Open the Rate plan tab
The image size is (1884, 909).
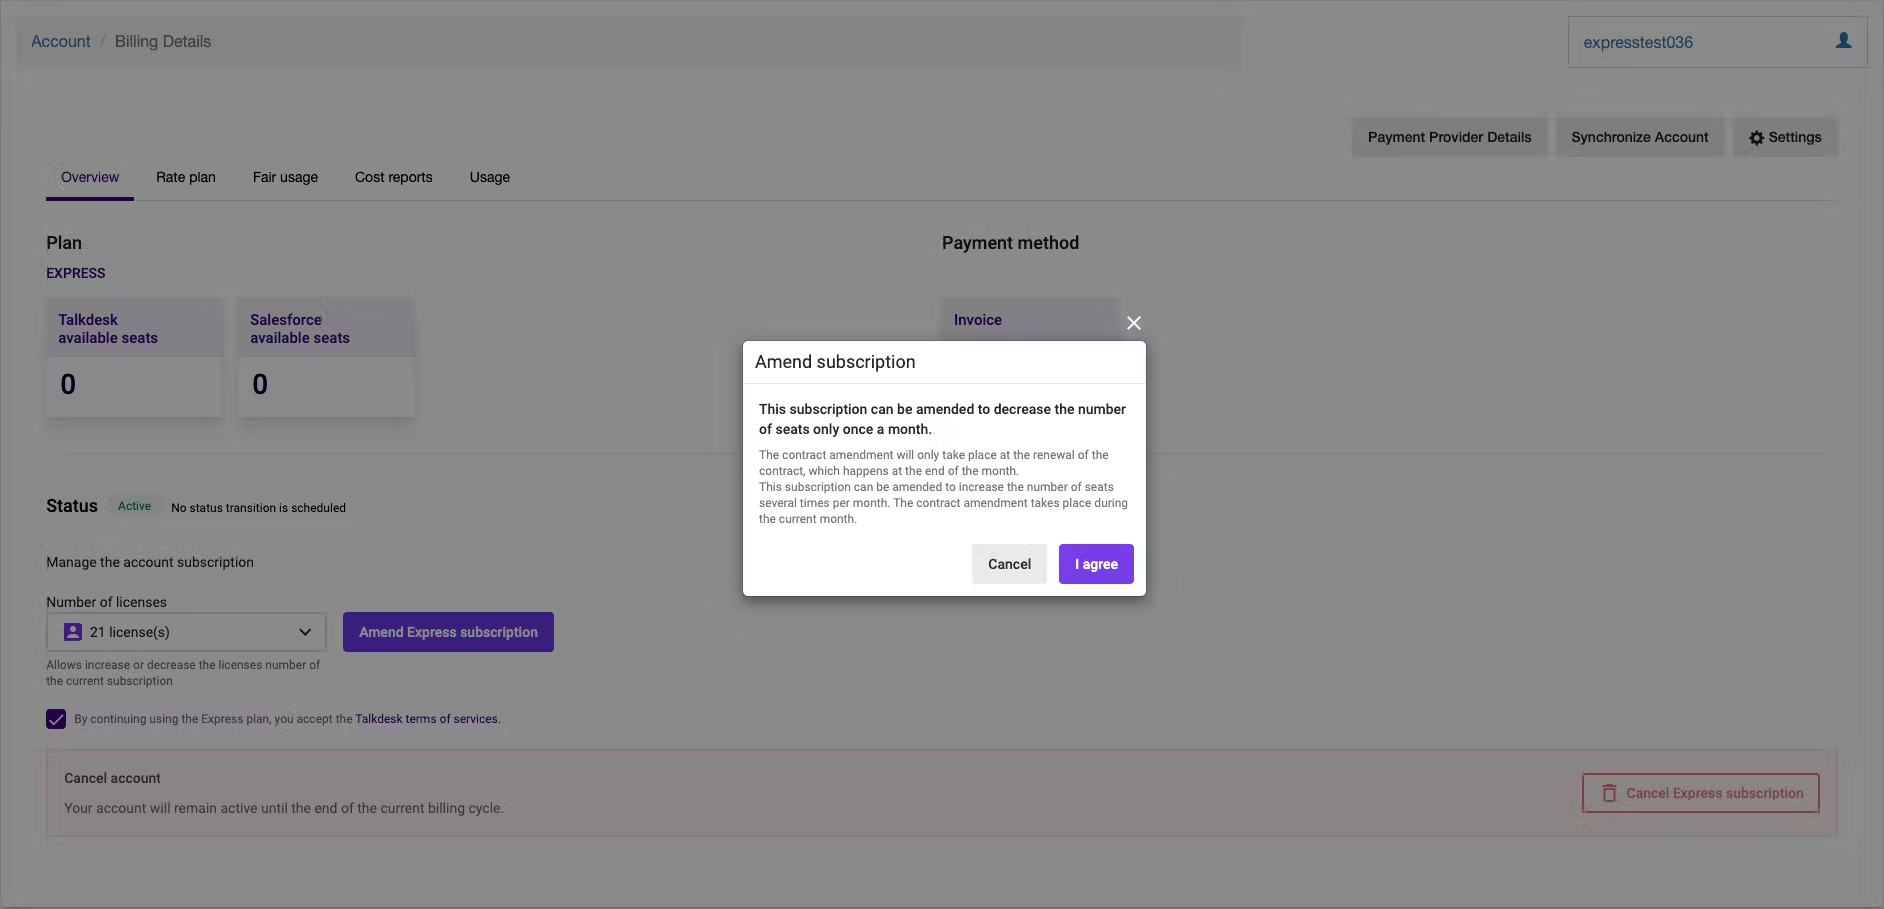click(x=186, y=177)
